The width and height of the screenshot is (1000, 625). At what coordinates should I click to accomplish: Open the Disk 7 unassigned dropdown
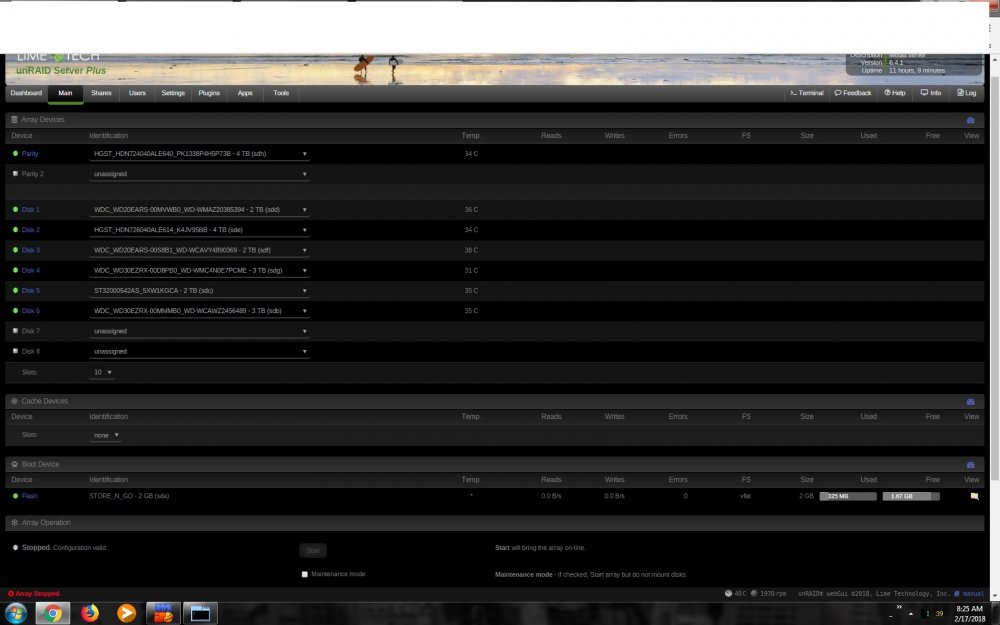click(x=200, y=332)
